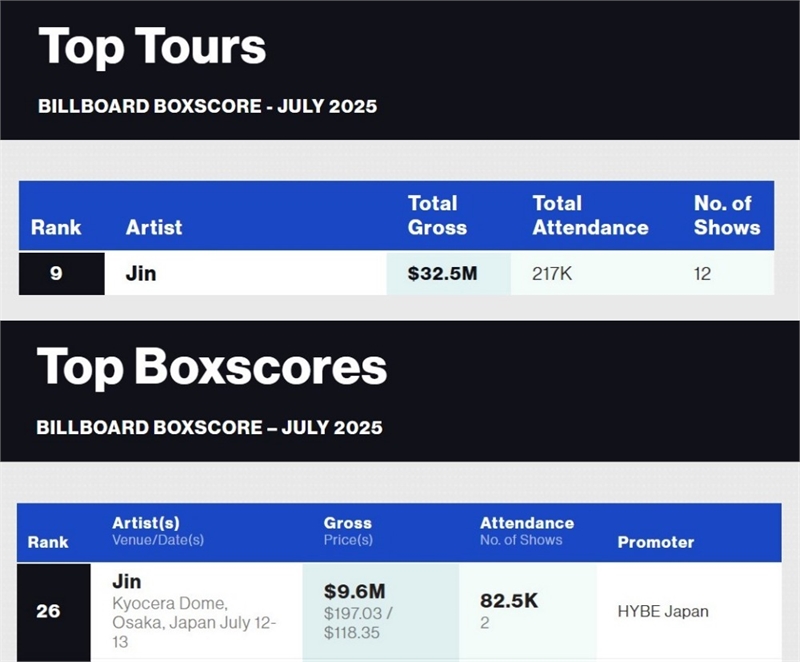800x662 pixels.
Task: Sort by the No. of Shows column header
Action: [x=726, y=215]
